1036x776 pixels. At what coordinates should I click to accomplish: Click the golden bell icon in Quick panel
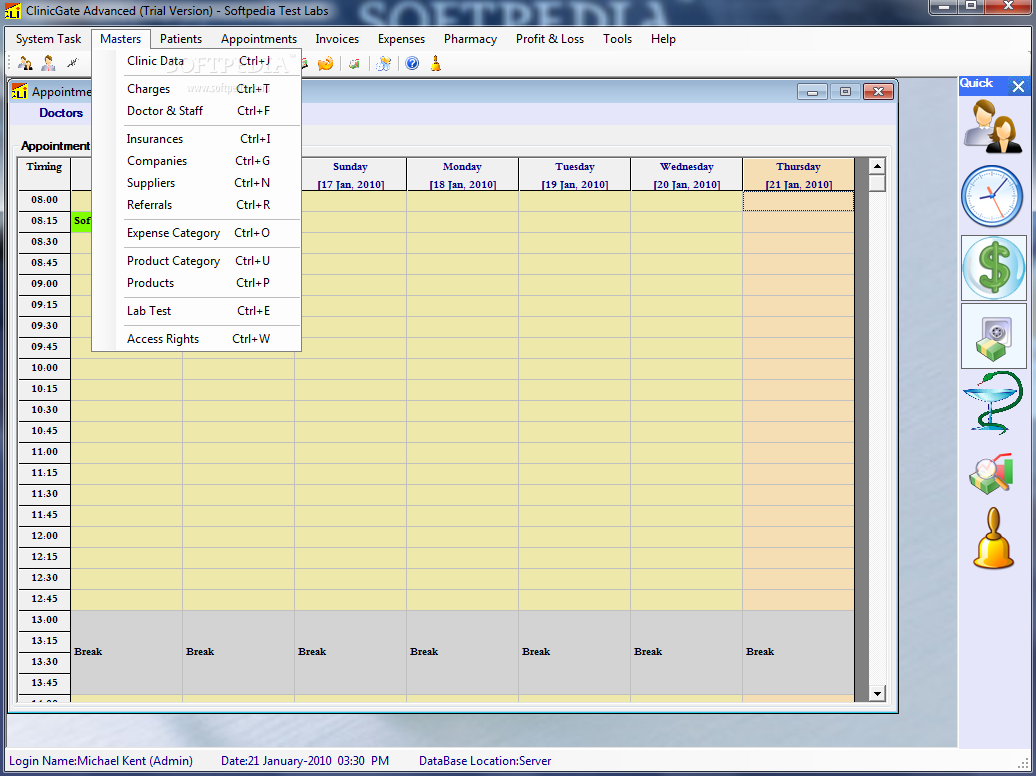993,539
